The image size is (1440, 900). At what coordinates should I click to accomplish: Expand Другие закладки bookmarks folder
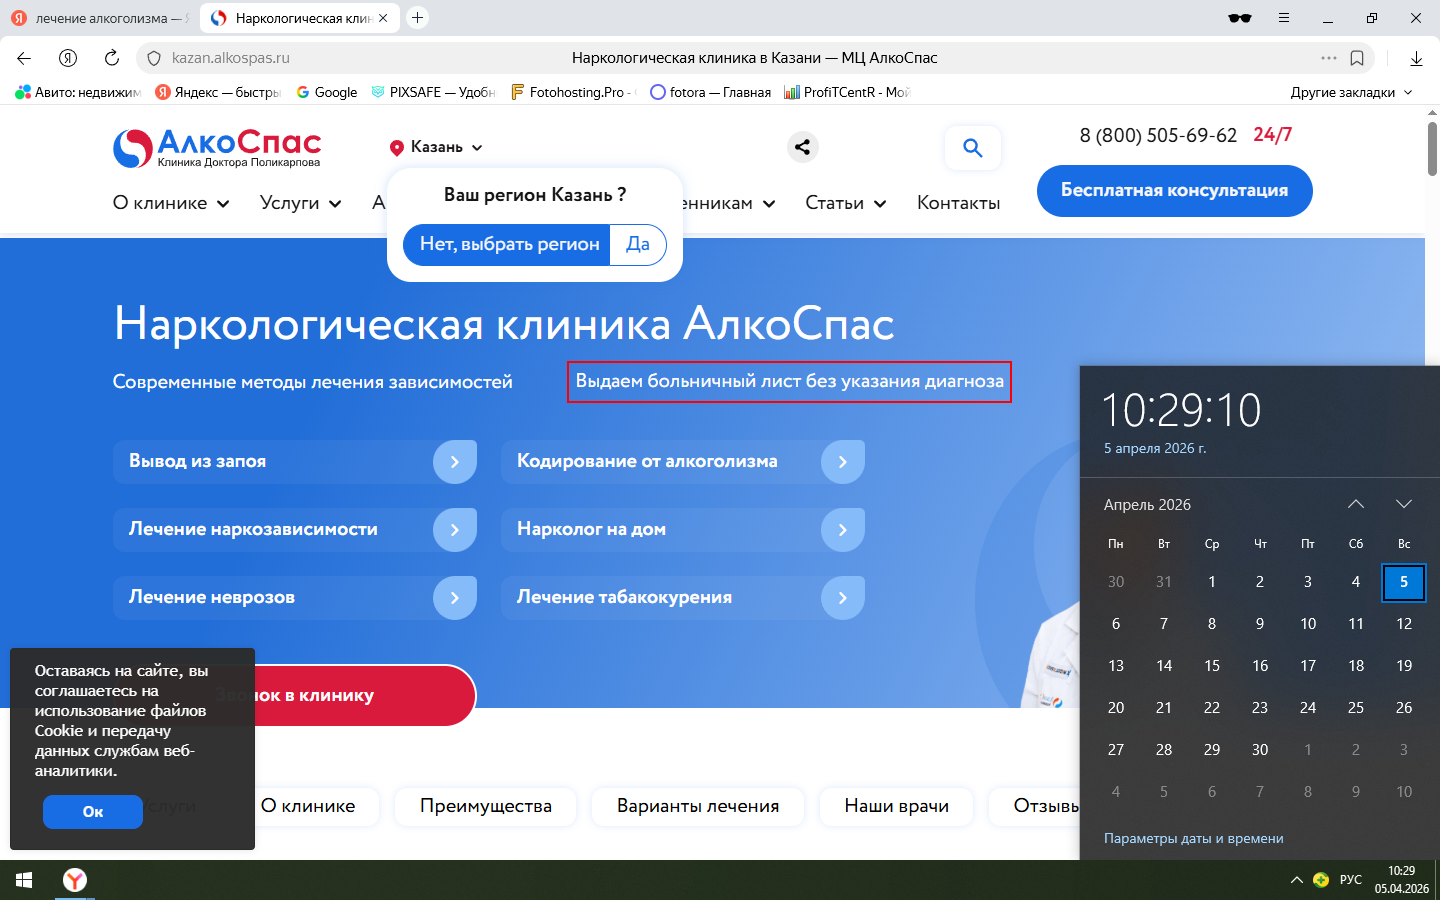pyautogui.click(x=1351, y=92)
